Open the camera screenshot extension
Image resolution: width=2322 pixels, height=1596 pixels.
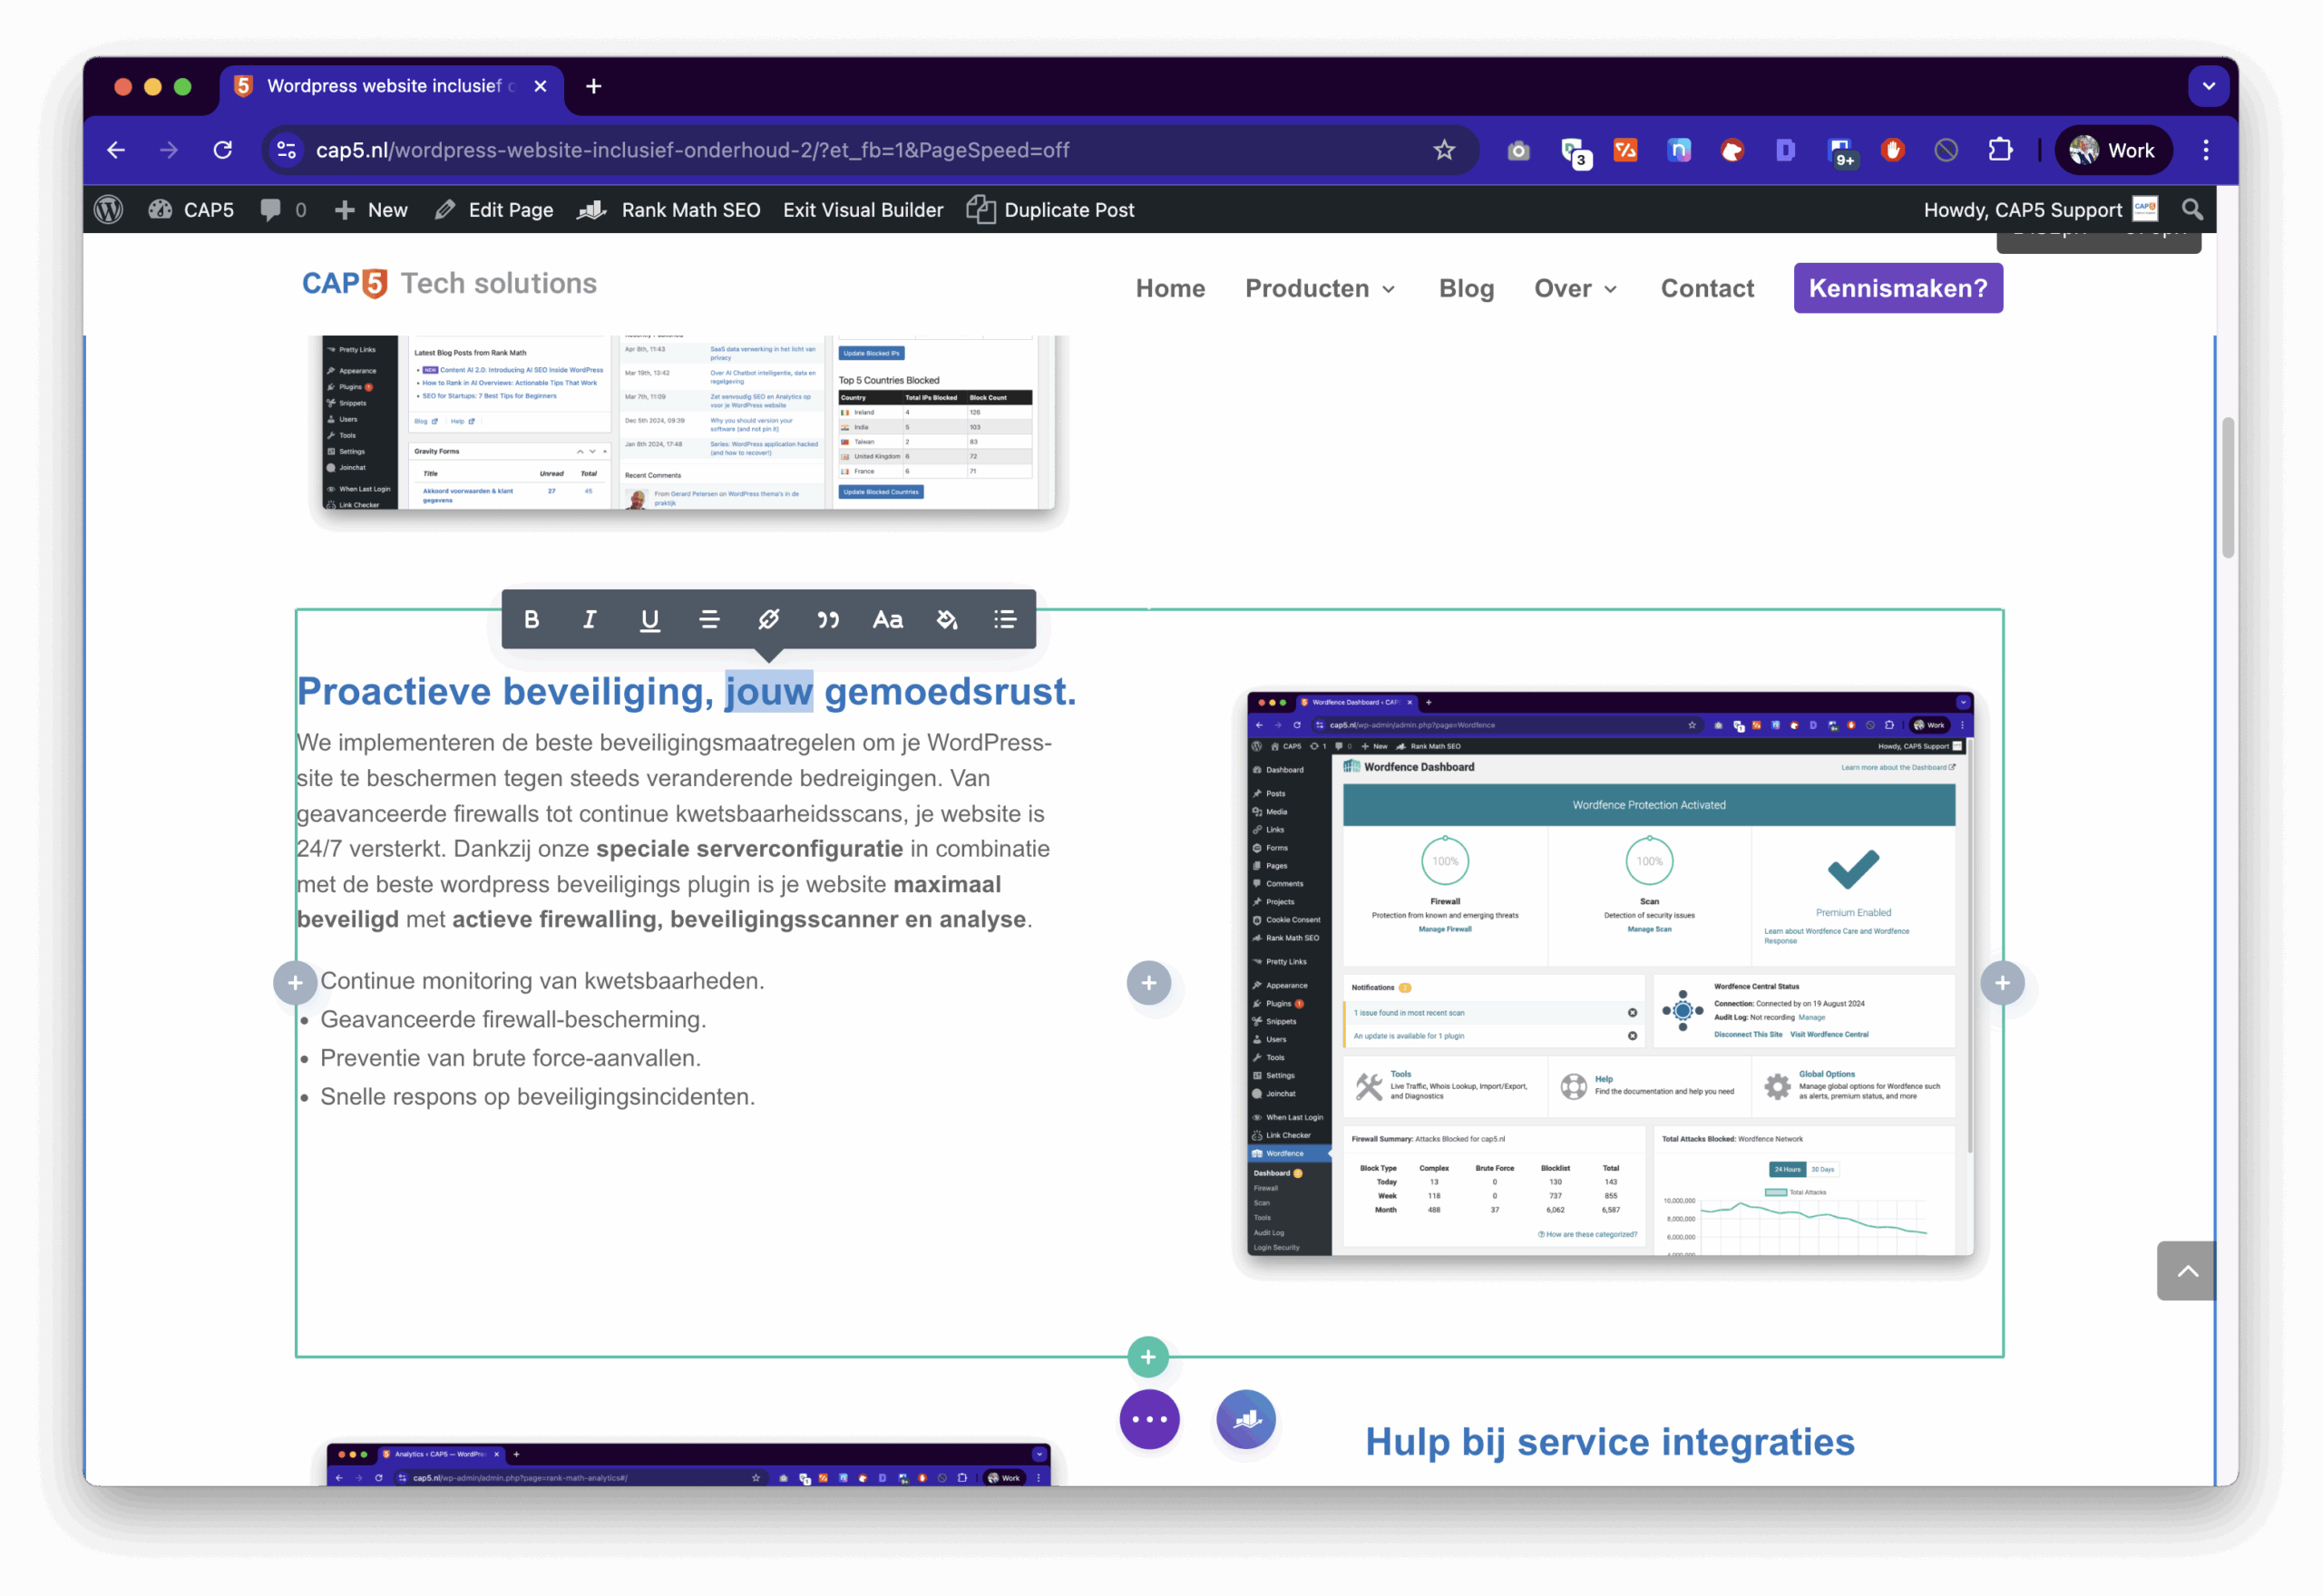coord(1518,150)
